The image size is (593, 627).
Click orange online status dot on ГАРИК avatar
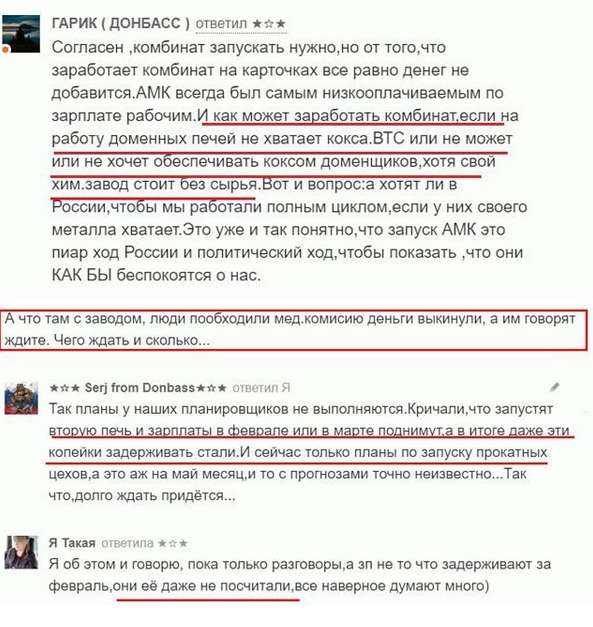[5, 50]
